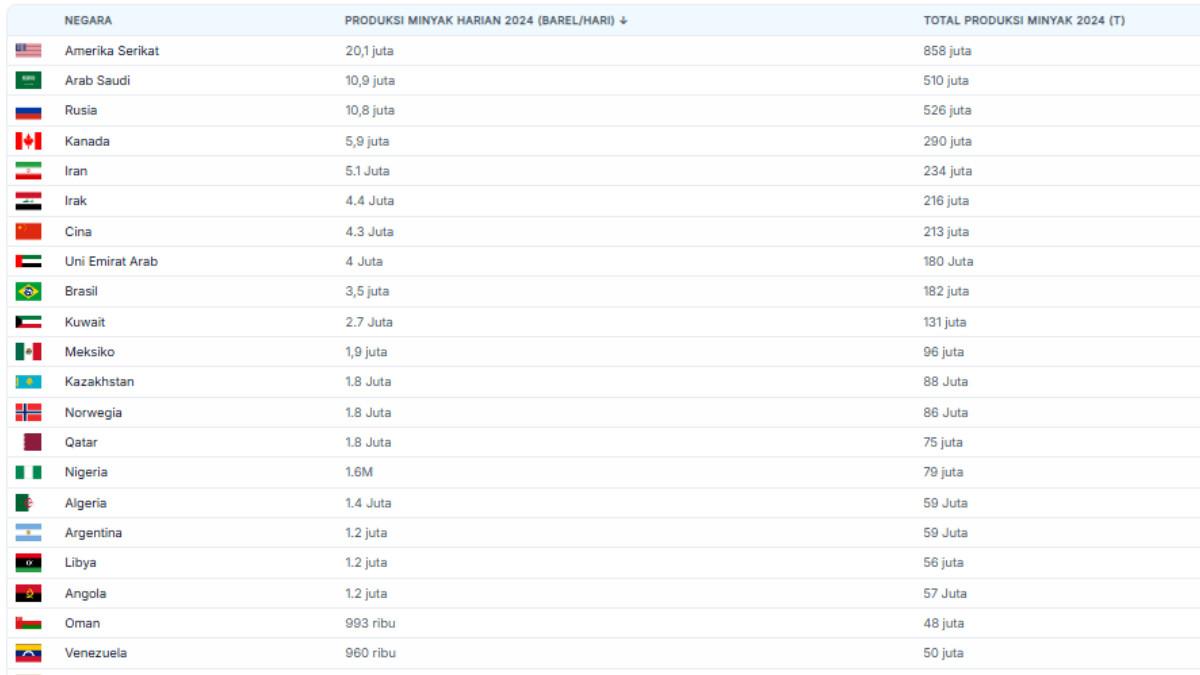Select the Brazil flag icon
The image size is (1200, 675).
coord(28,291)
